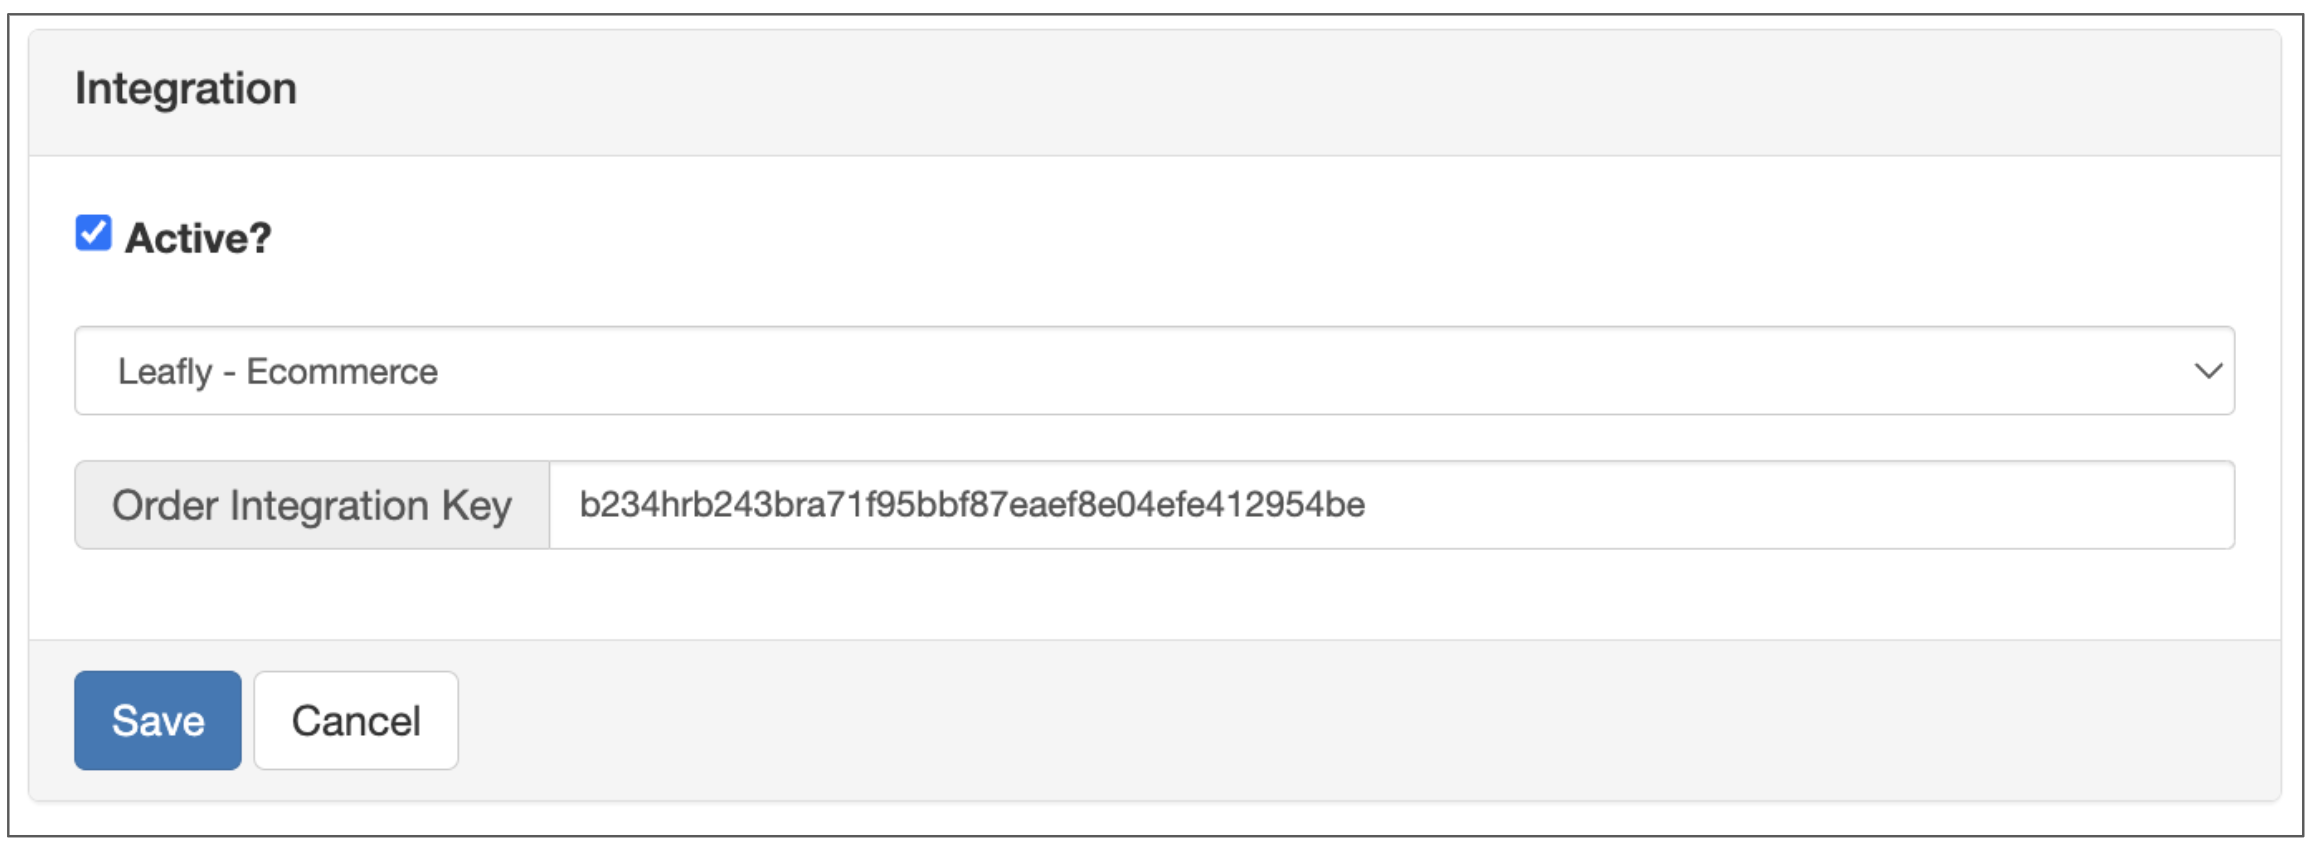Click the empty area right of the key value

[1800, 505]
